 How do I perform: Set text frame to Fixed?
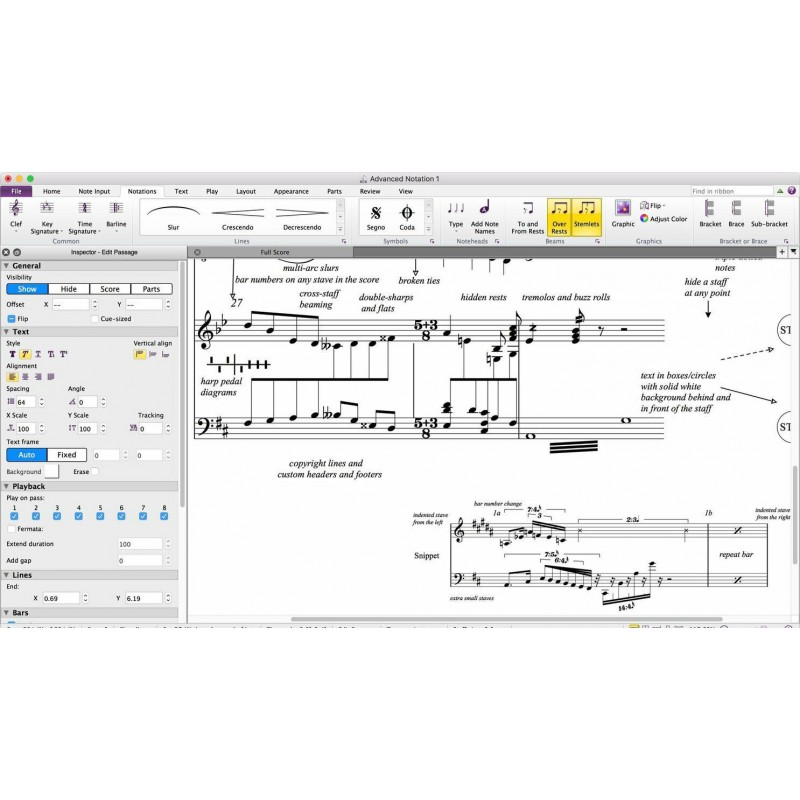pos(68,455)
